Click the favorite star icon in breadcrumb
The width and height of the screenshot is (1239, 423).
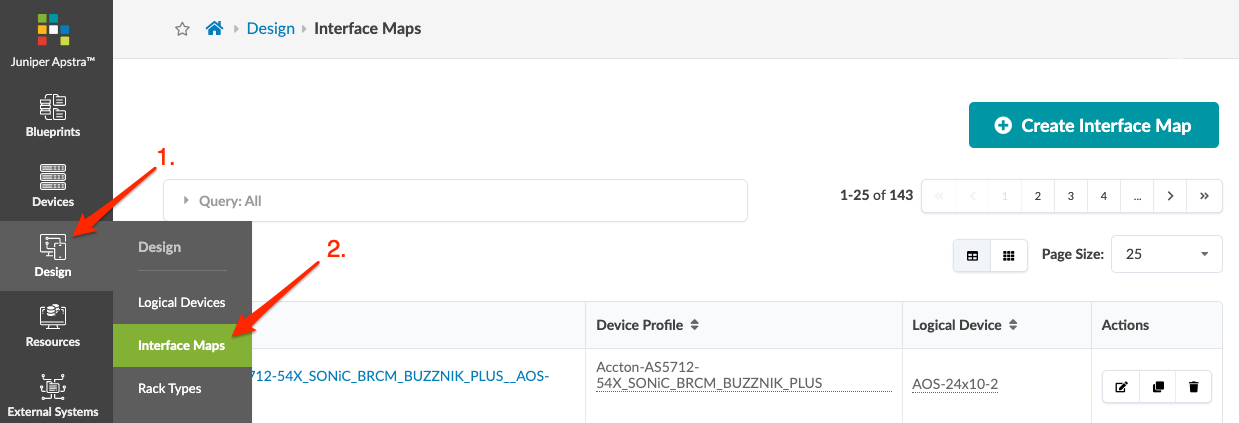point(182,29)
